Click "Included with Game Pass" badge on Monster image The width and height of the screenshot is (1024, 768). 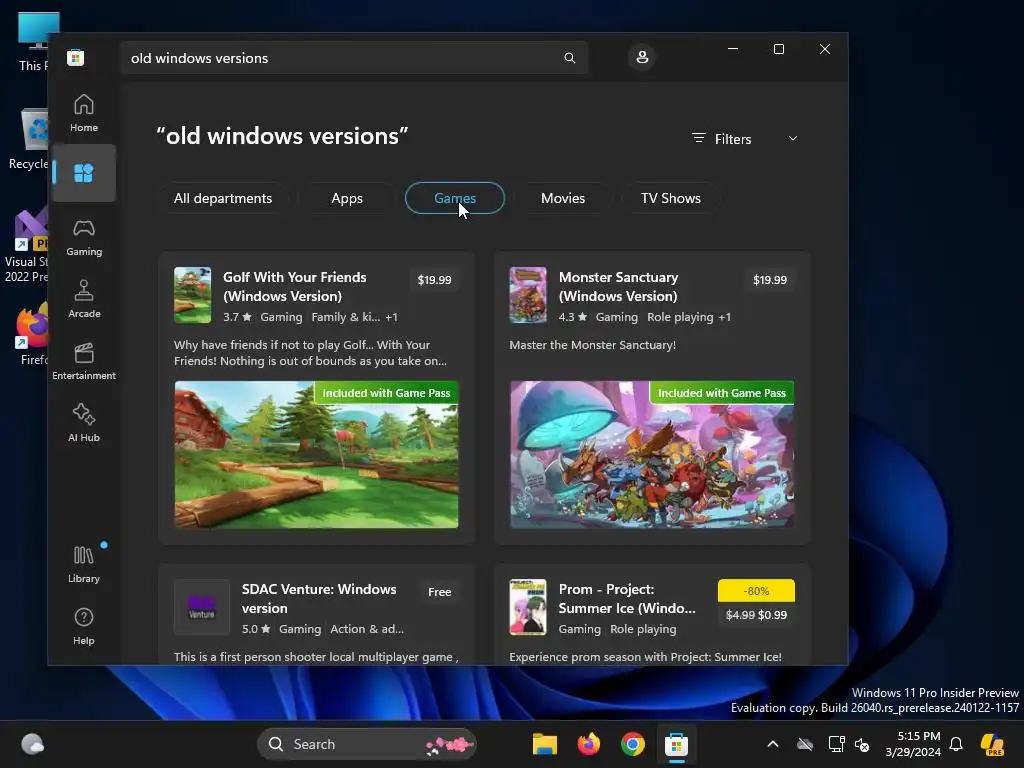[722, 392]
